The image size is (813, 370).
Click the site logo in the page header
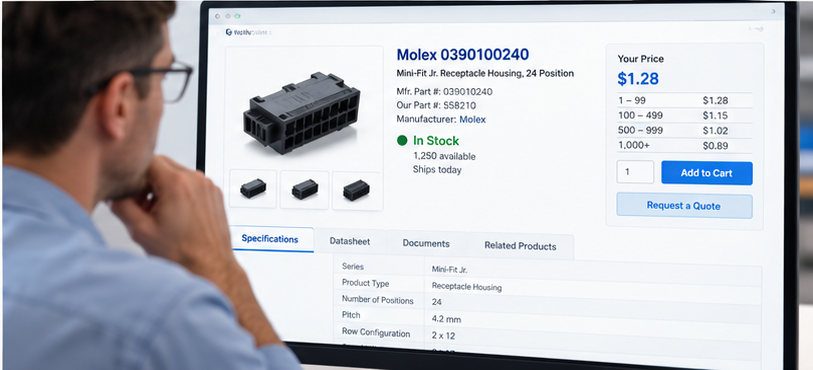248,32
